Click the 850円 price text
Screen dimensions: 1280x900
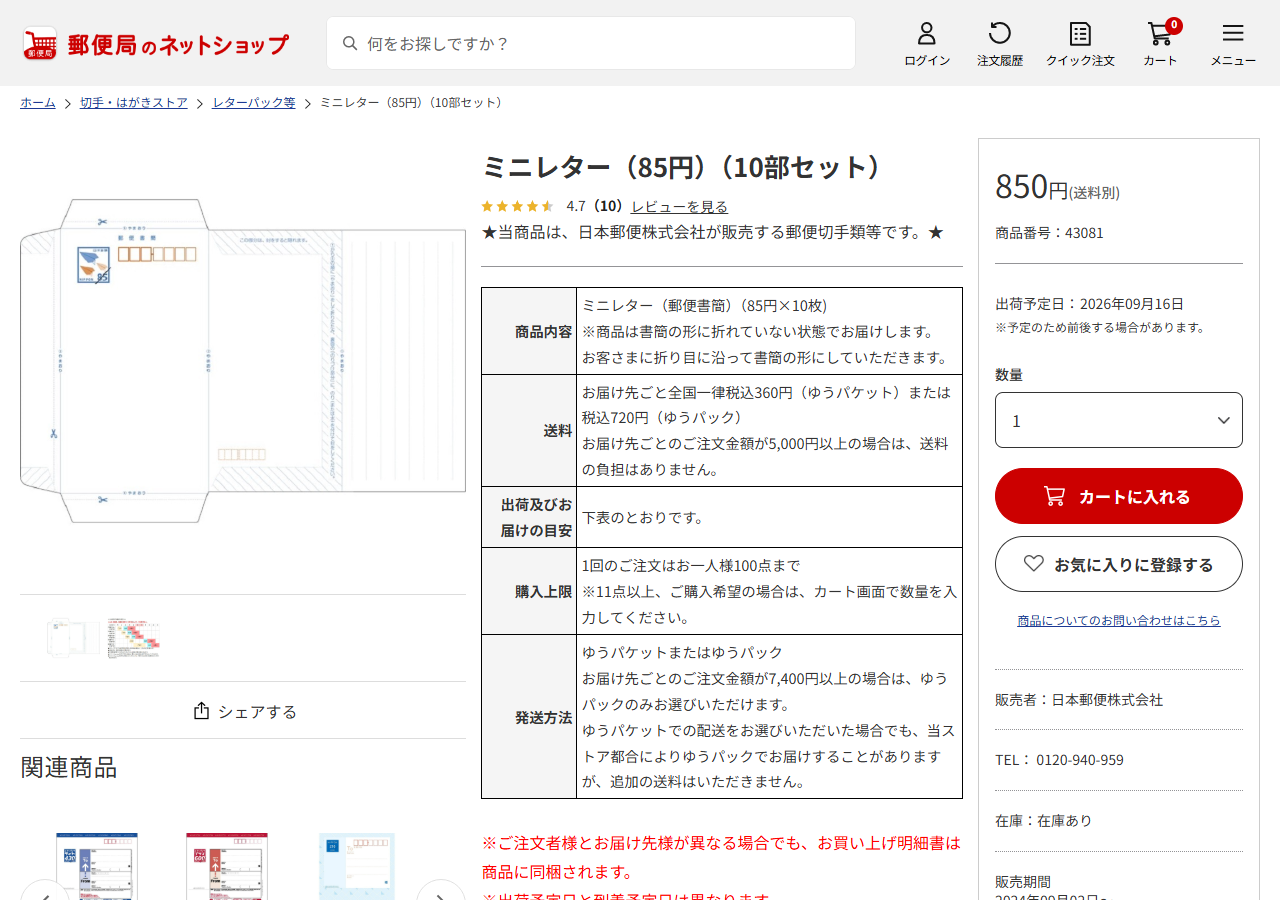1031,187
